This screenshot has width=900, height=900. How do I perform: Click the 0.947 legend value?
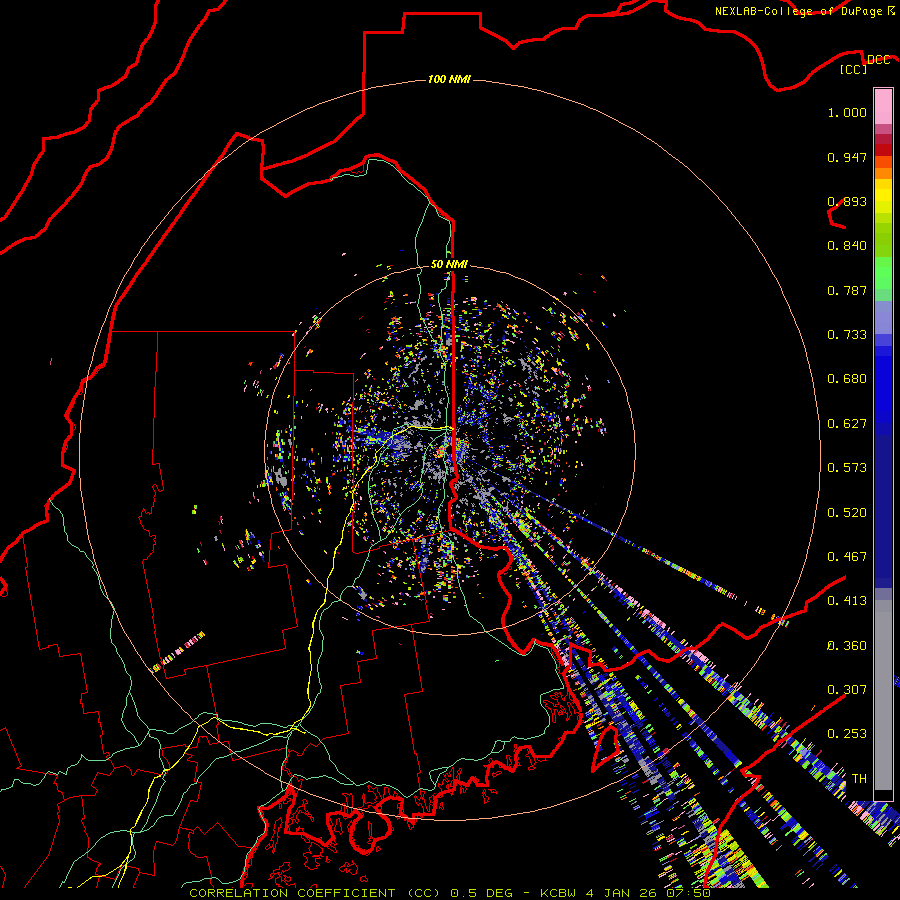coord(847,157)
